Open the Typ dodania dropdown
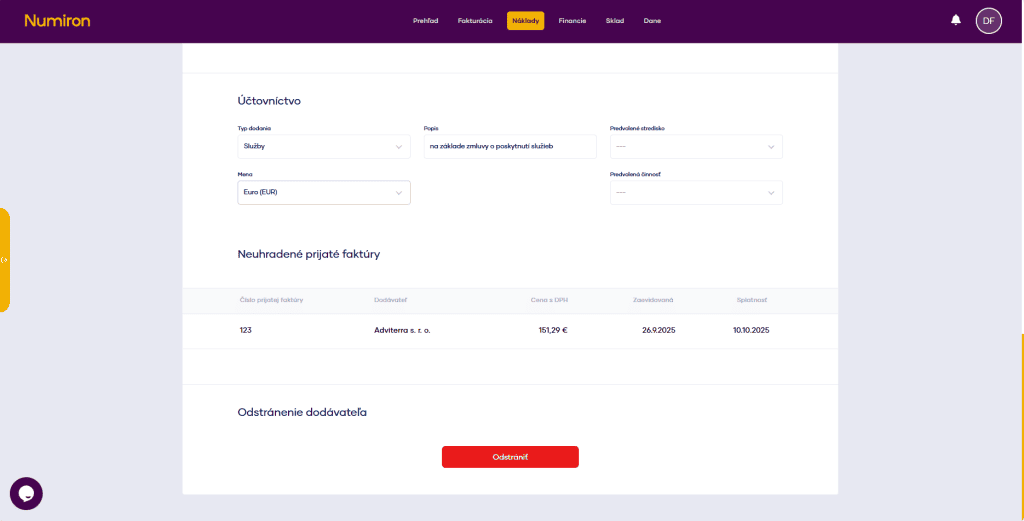 (323, 146)
